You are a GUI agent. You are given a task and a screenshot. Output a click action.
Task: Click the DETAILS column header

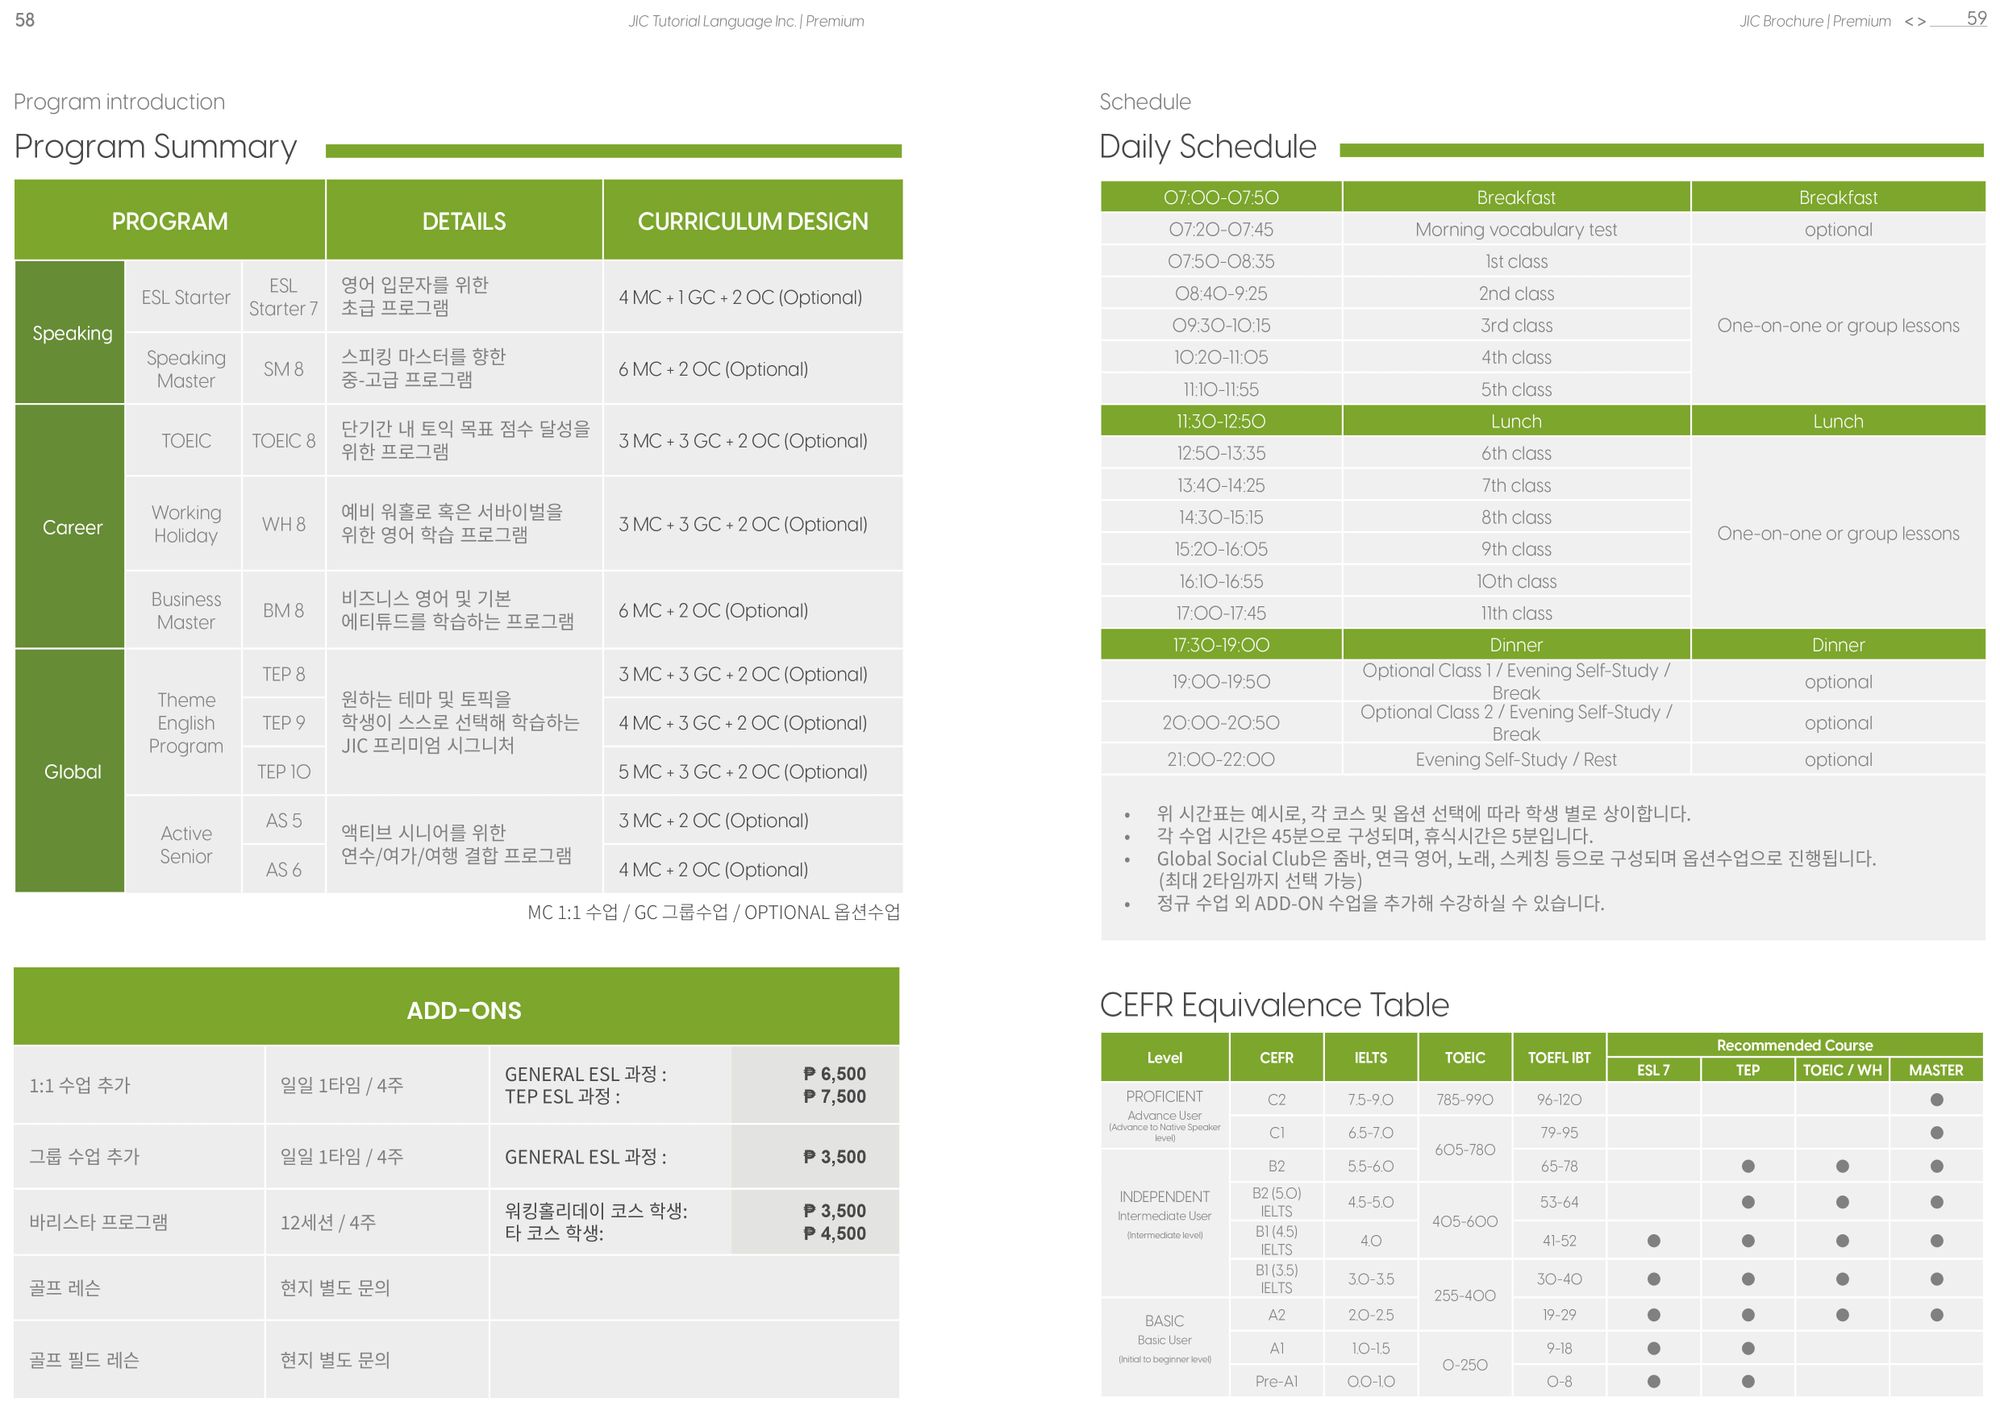pyautogui.click(x=464, y=221)
